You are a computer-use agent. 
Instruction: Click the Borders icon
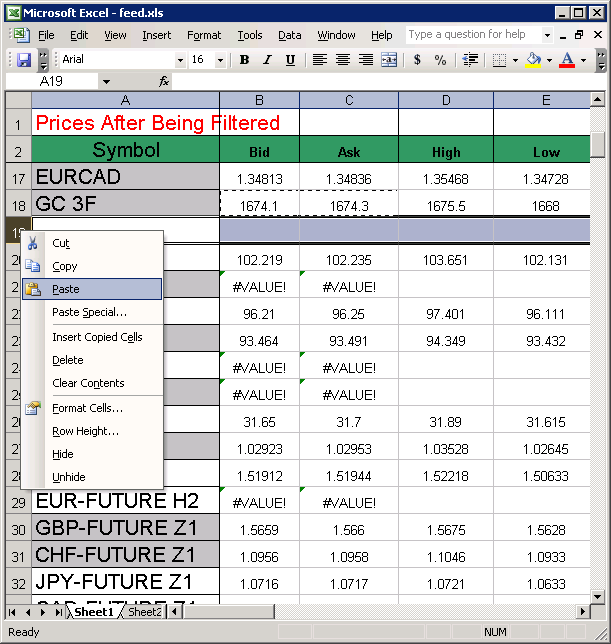pyautogui.click(x=499, y=60)
